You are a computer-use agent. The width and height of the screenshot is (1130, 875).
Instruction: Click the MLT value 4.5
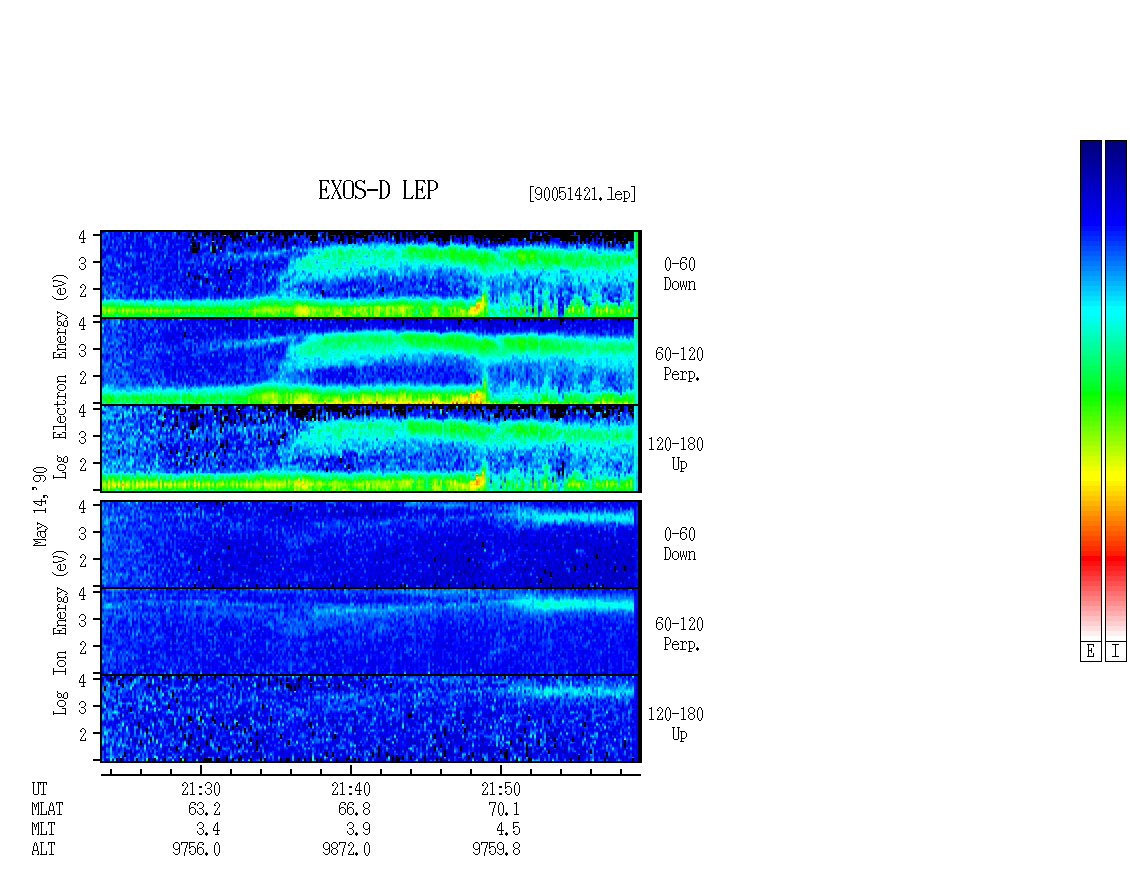click(508, 830)
